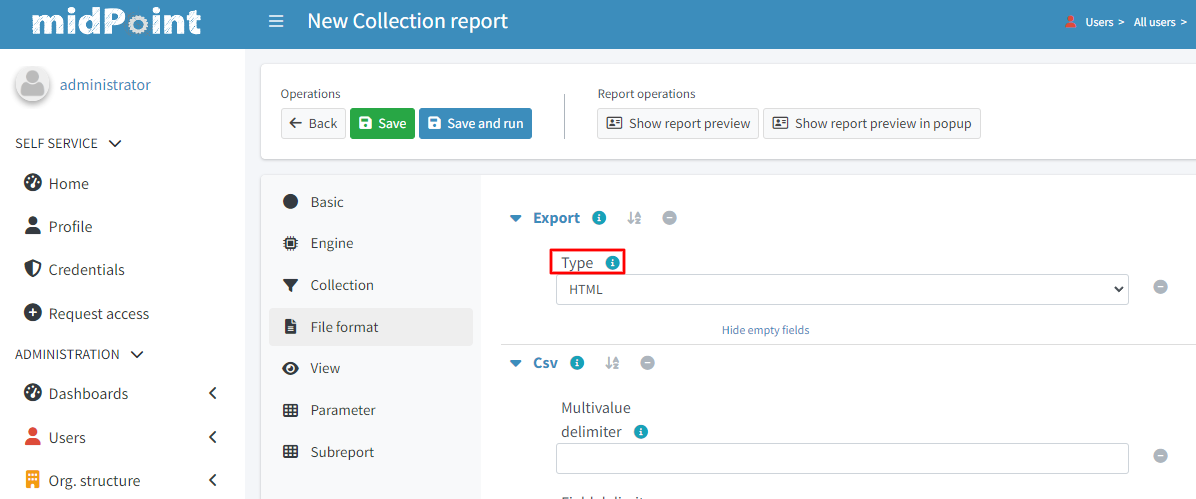Click the Save and run button

(x=475, y=123)
